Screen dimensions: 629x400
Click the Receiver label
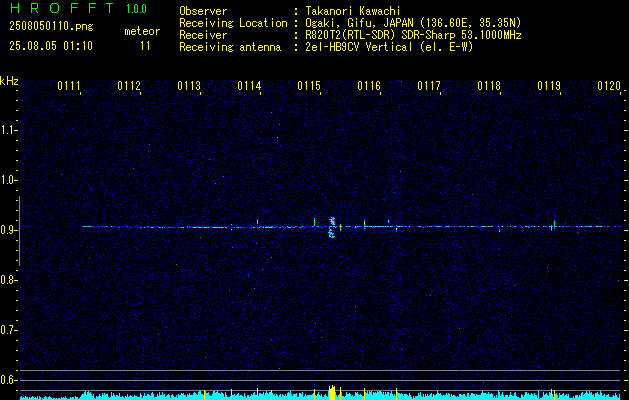pos(203,35)
